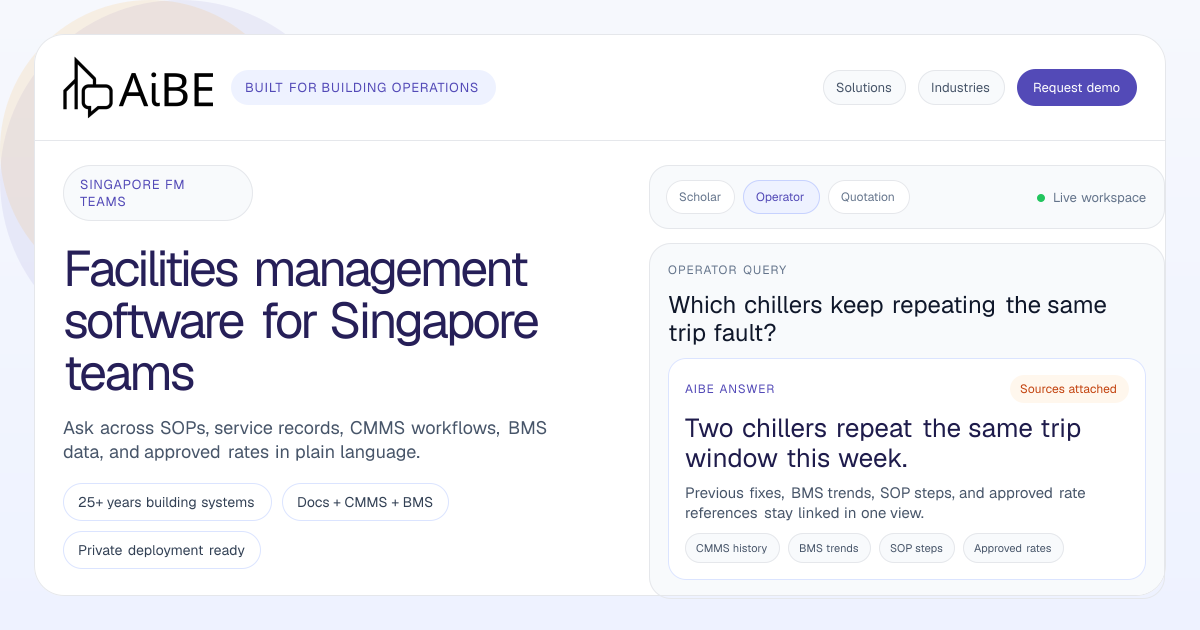This screenshot has width=1200, height=630.
Task: Click the Operator Query label
Action: (727, 270)
